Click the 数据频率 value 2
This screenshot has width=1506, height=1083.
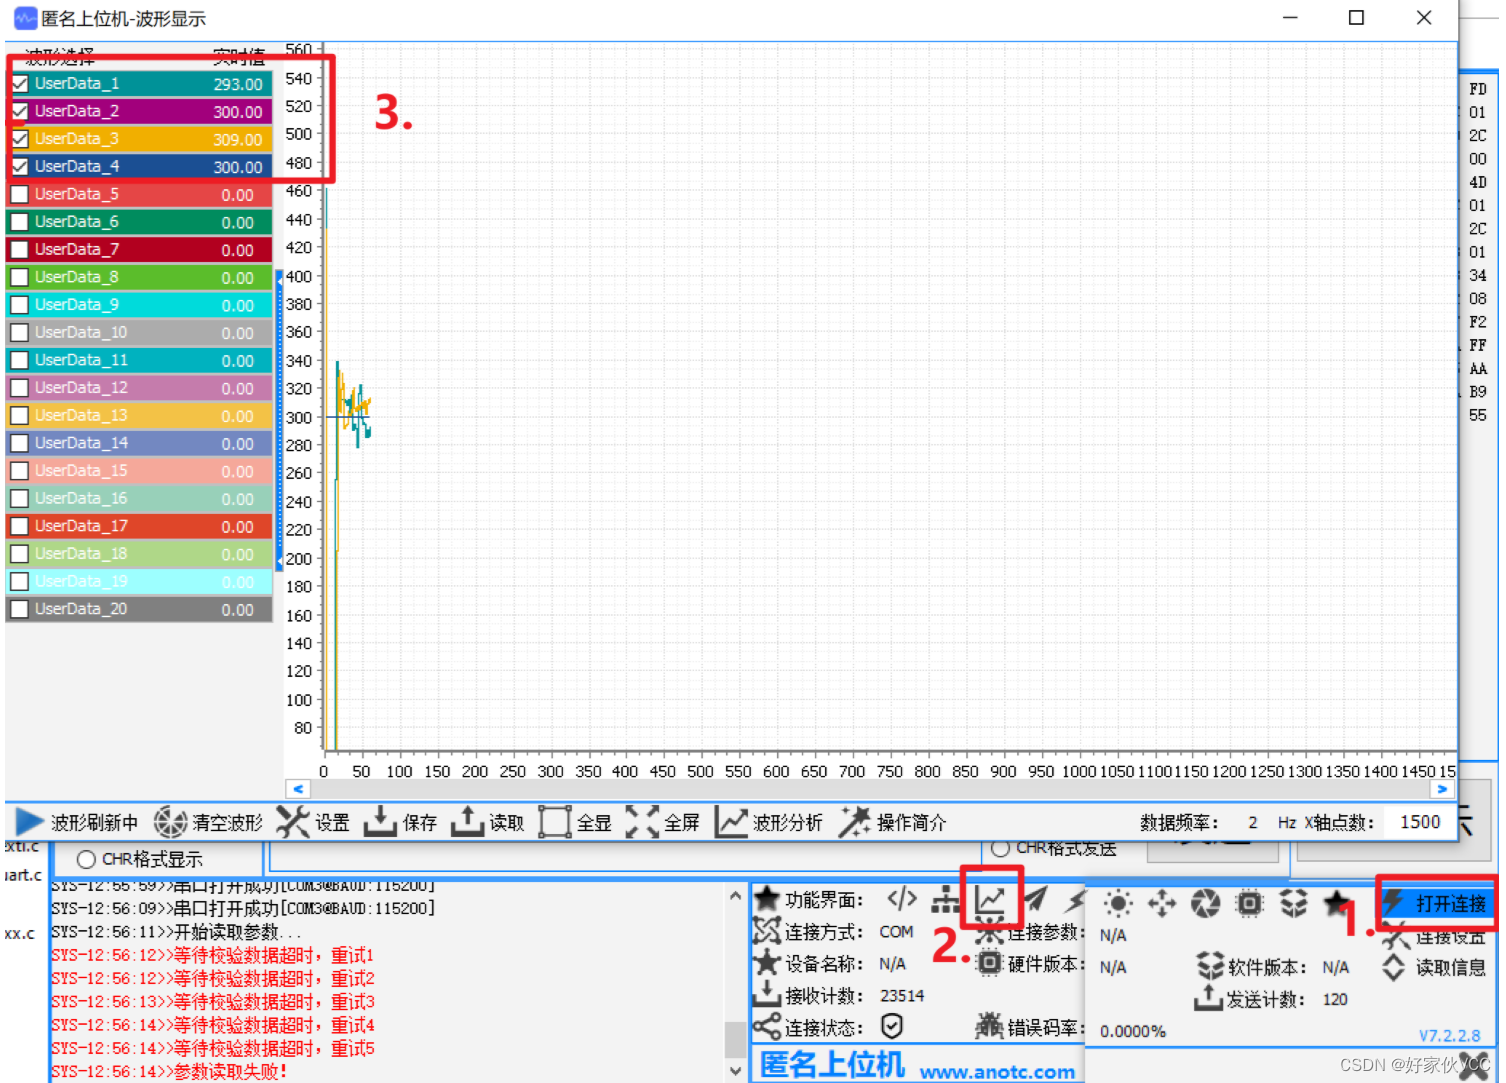(x=1252, y=822)
